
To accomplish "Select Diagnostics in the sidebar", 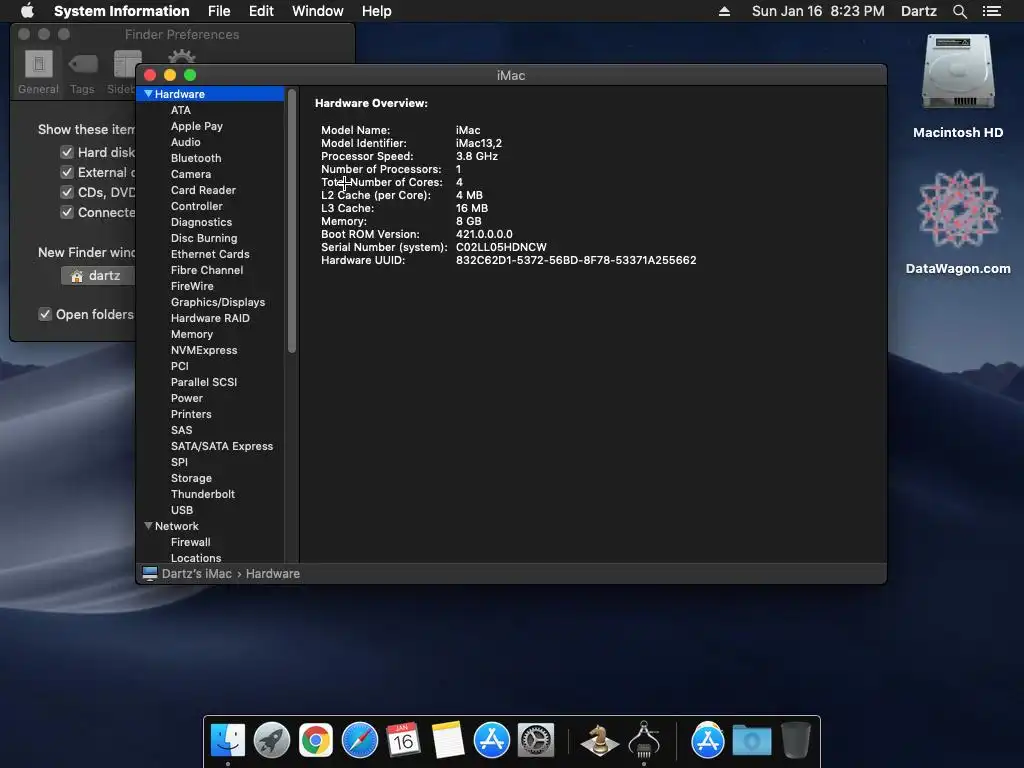I will (201, 222).
